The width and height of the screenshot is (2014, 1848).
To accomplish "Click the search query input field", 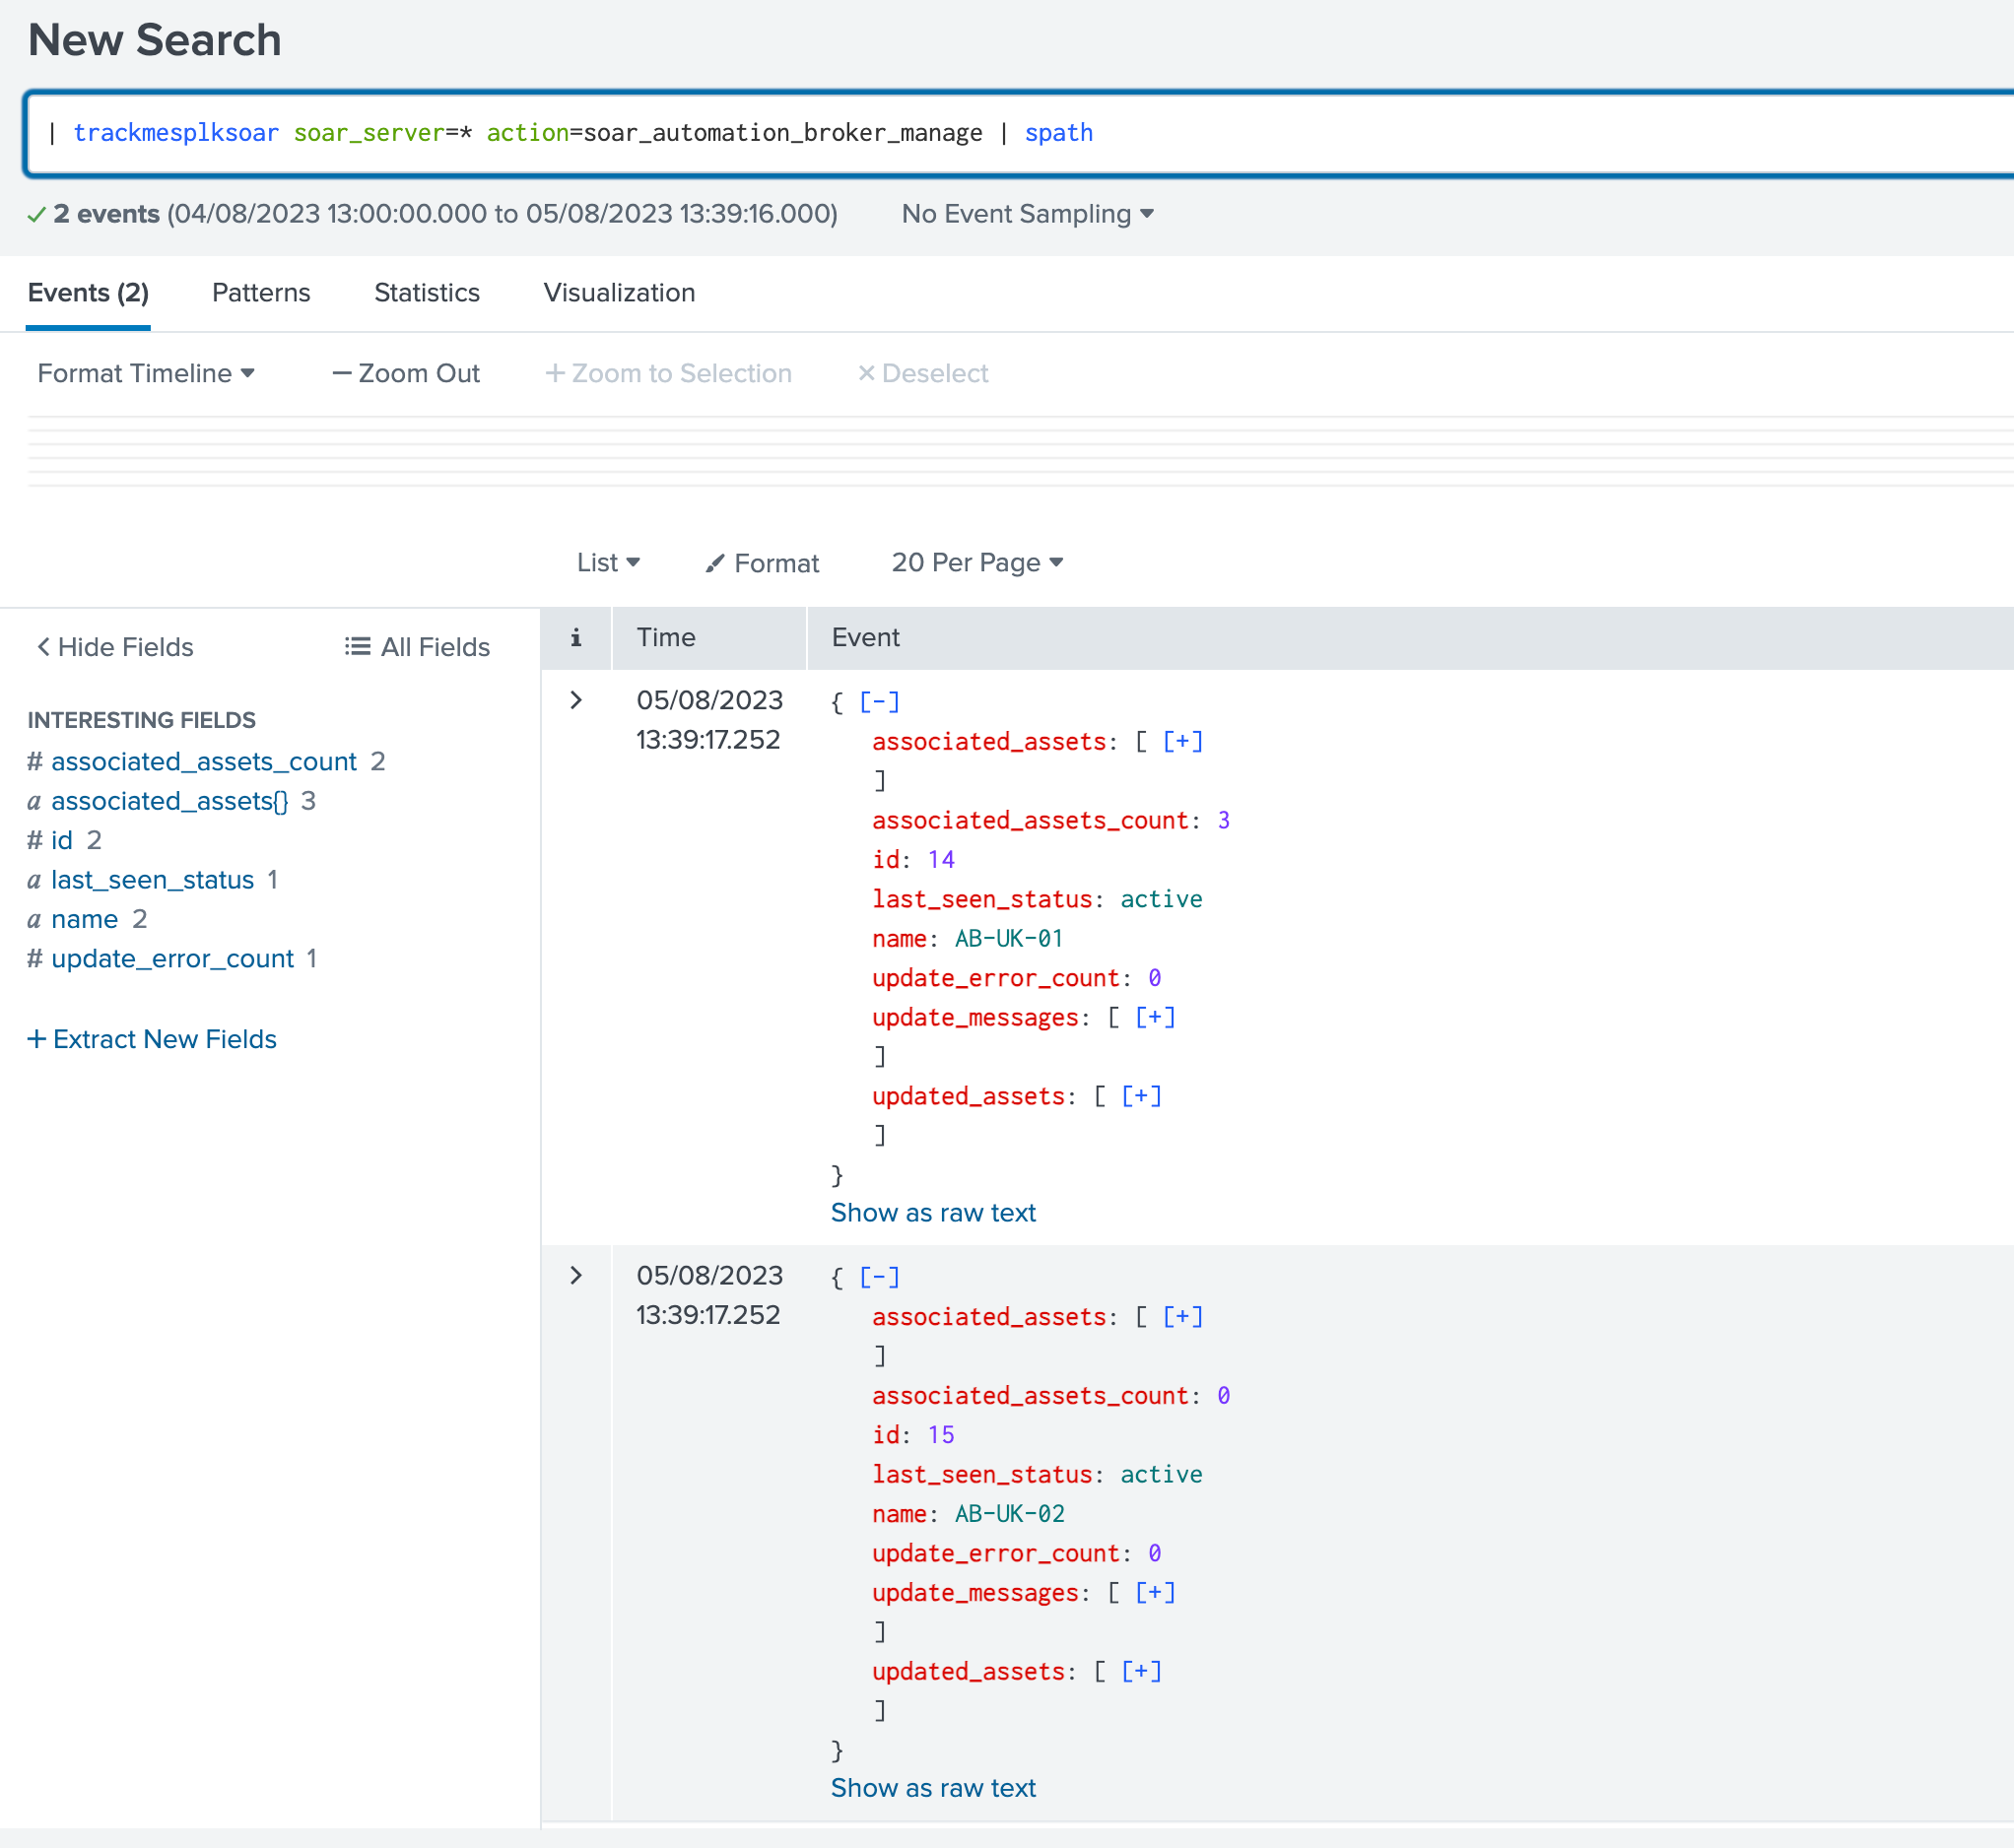I will point(1020,133).
